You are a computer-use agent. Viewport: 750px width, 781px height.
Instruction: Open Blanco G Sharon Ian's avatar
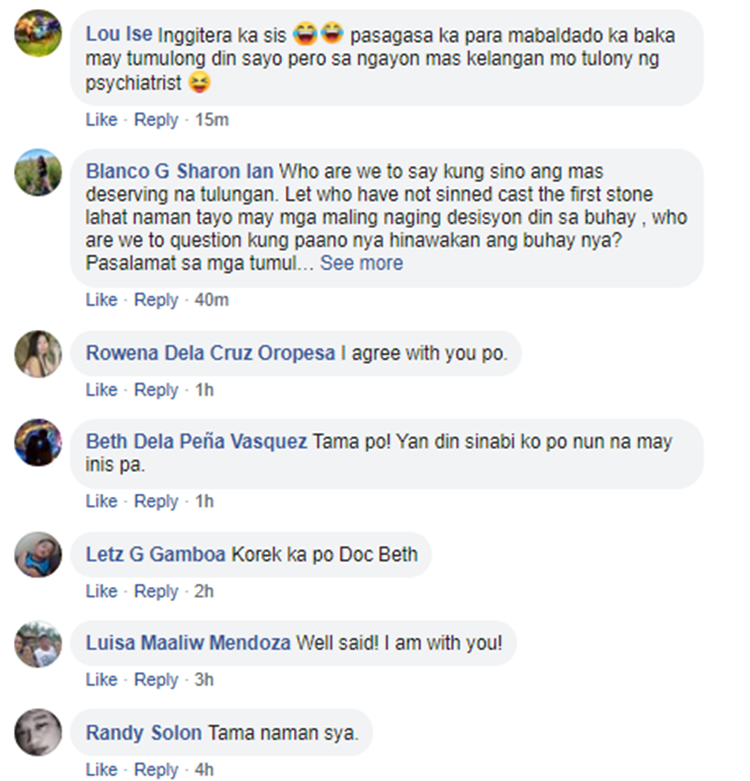pyautogui.click(x=38, y=172)
